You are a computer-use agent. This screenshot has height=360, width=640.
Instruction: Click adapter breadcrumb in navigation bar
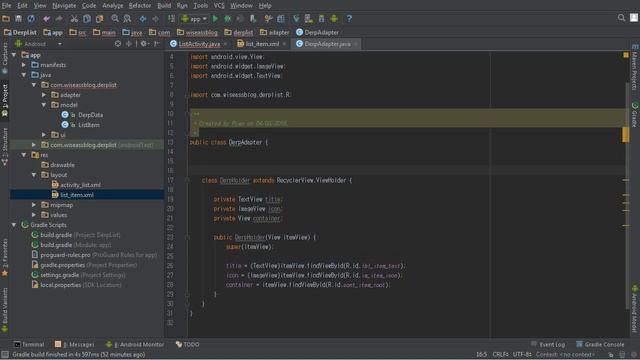[x=275, y=32]
